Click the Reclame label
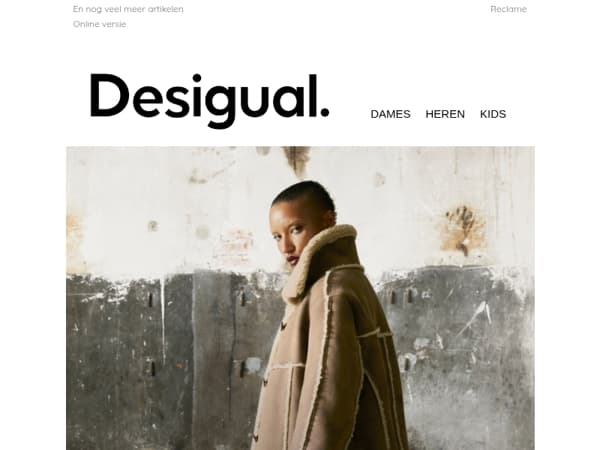The image size is (600, 450). coord(509,9)
